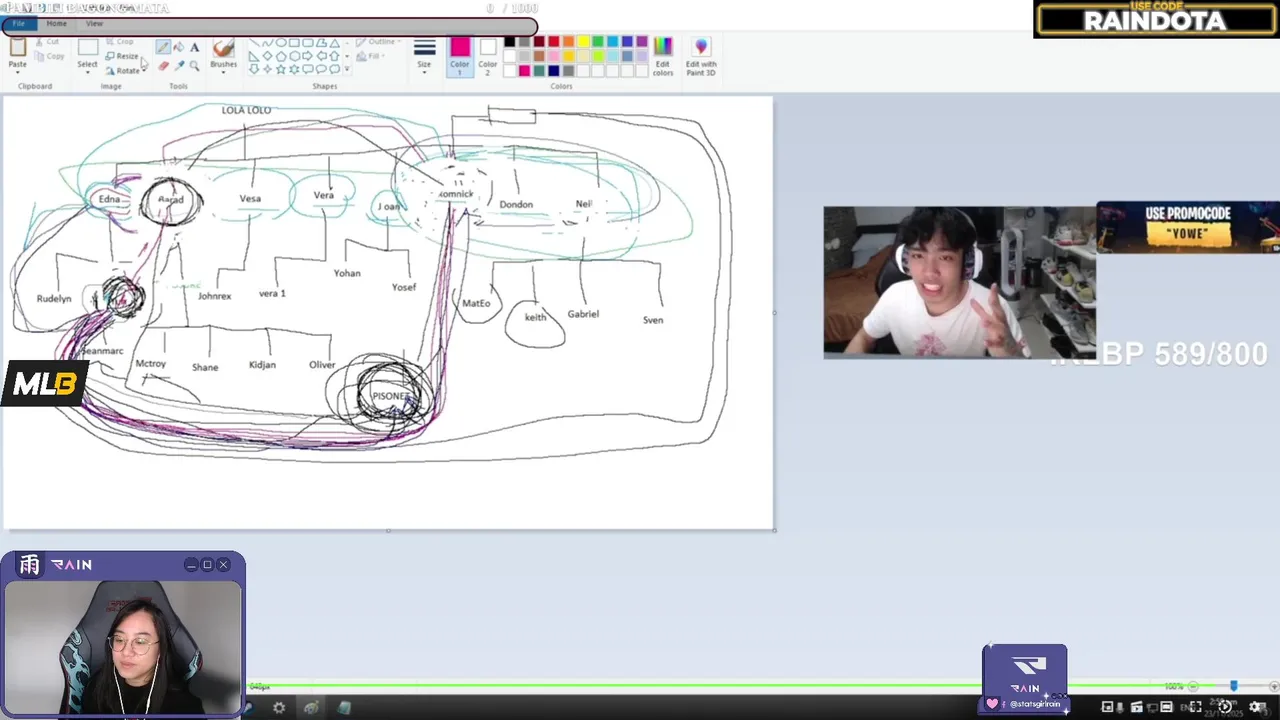Select the Pencil tool in Paint
1280x720 pixels.
[x=163, y=47]
